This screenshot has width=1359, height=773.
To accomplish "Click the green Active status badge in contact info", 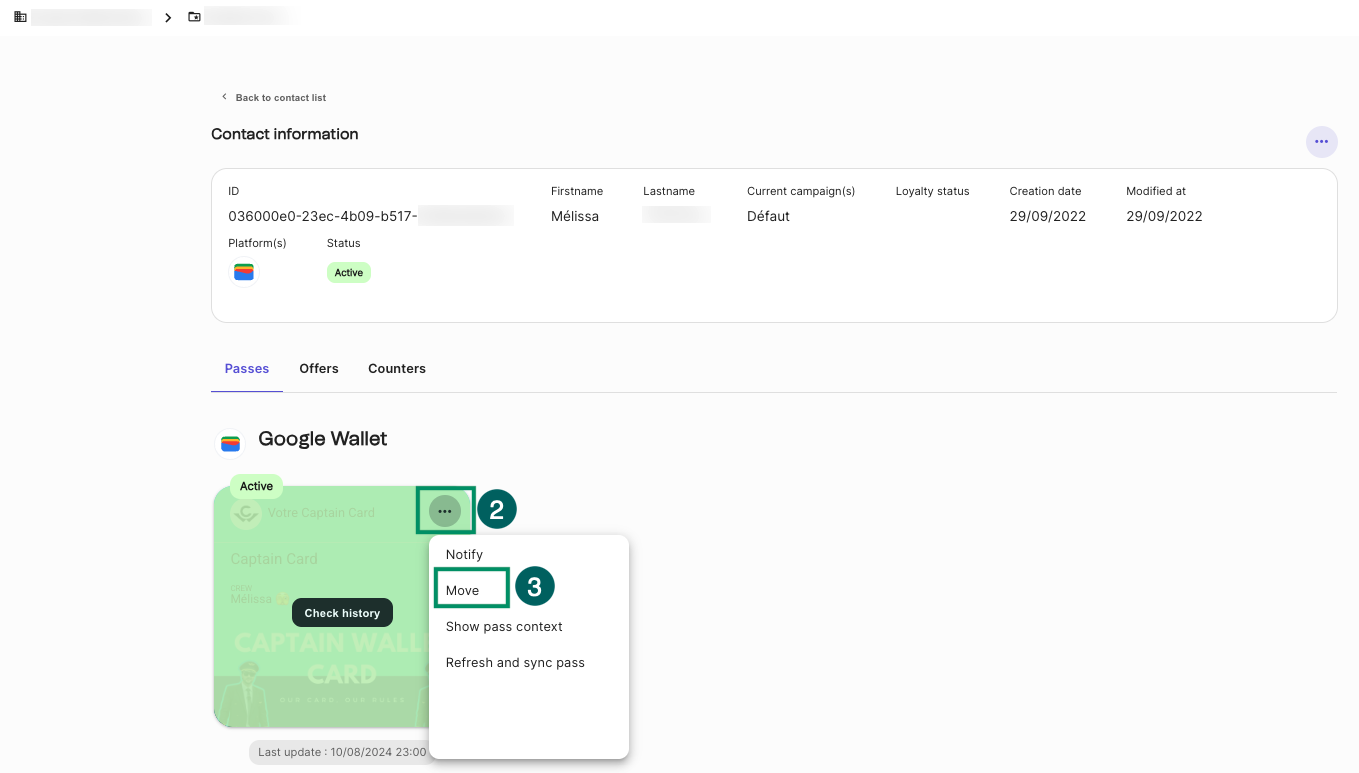I will pyautogui.click(x=349, y=273).
